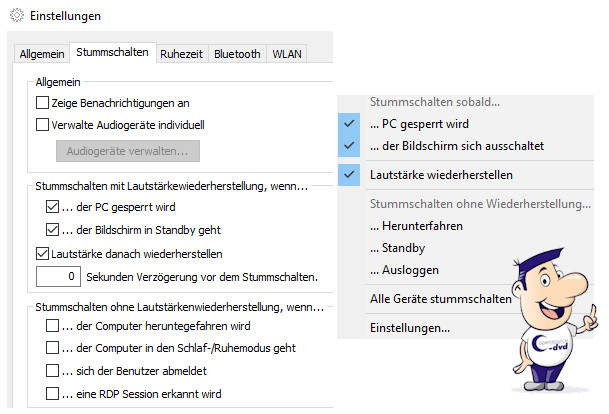609x414 pixels.
Task: Disable Lautstärke danach wiederherstellen checkbox
Action: coord(42,254)
